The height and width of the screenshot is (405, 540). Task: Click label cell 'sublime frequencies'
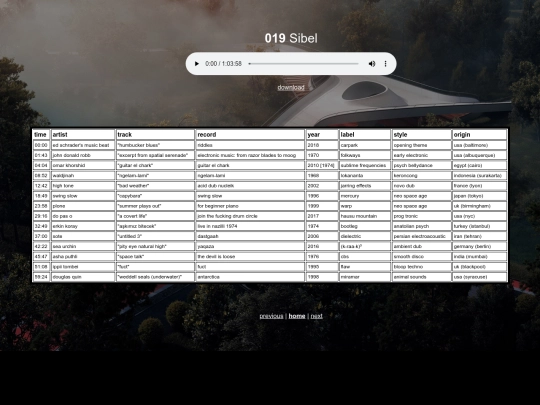pos(365,165)
